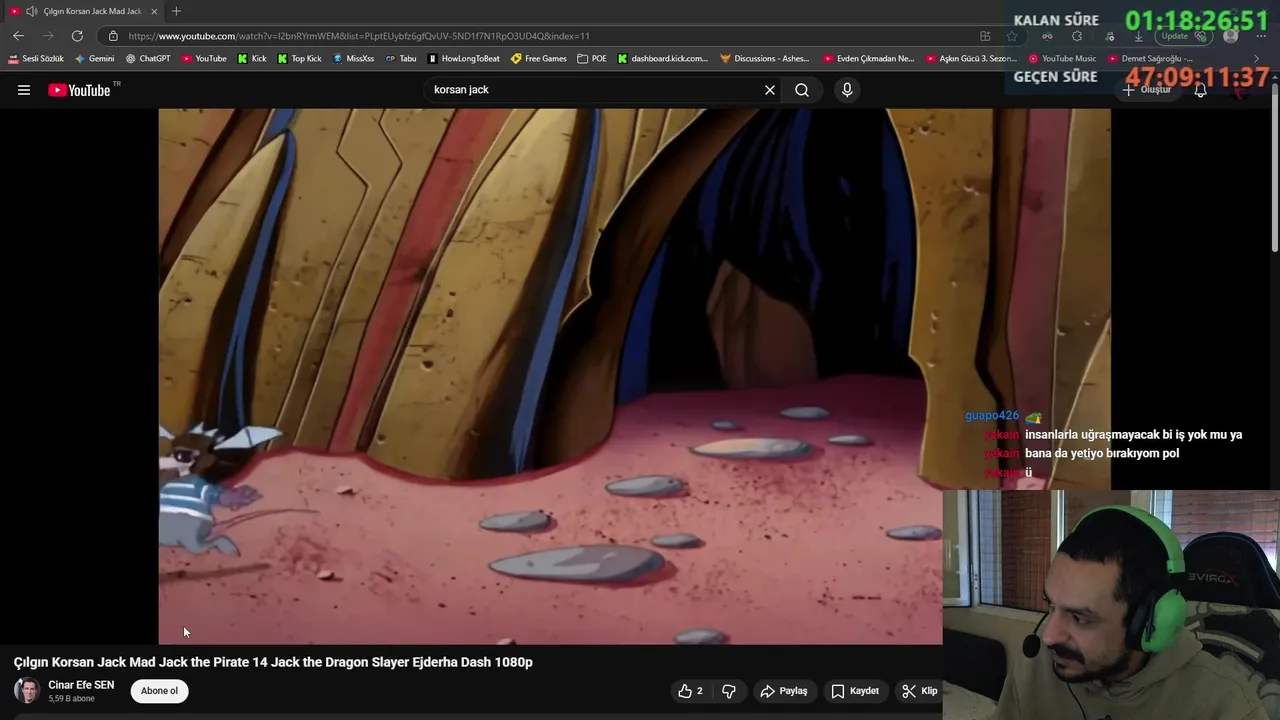
Task: Open the Free Games bookmark
Action: [x=539, y=59]
